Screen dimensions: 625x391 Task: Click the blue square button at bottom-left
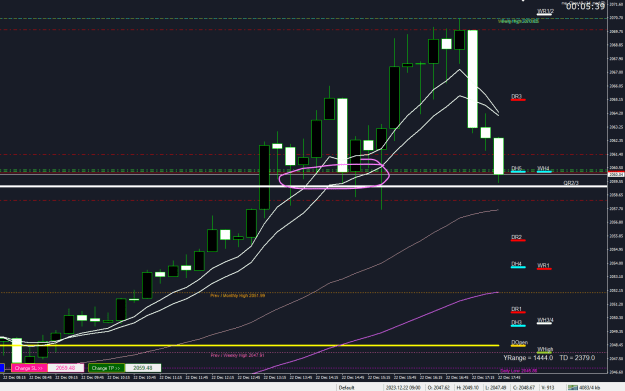pos(2,368)
